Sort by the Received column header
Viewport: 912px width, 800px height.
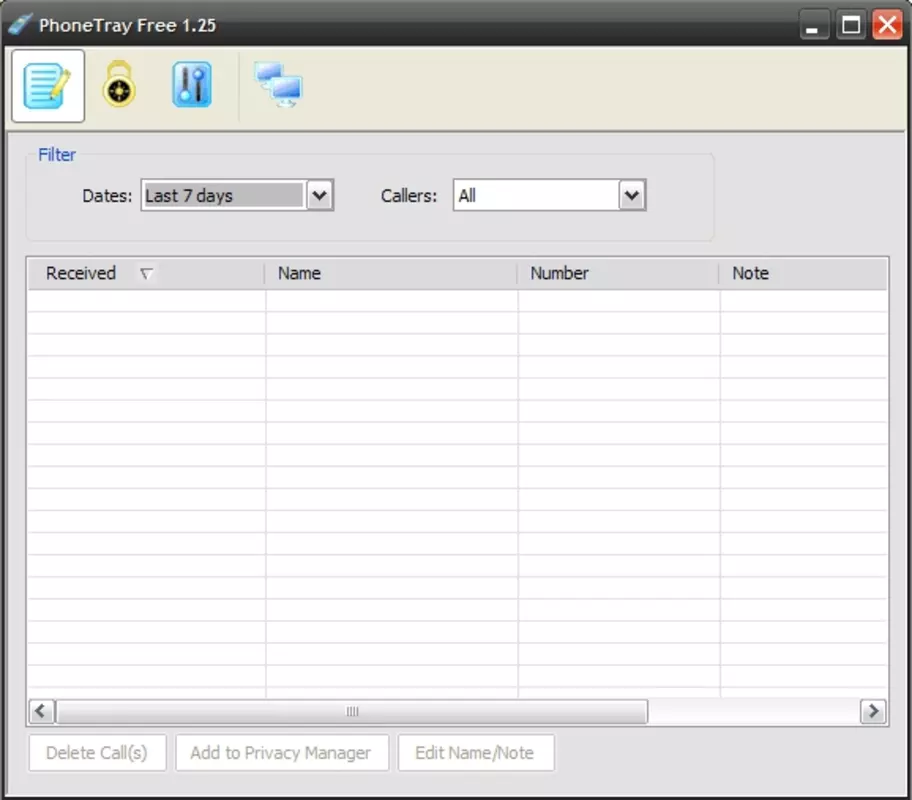145,273
